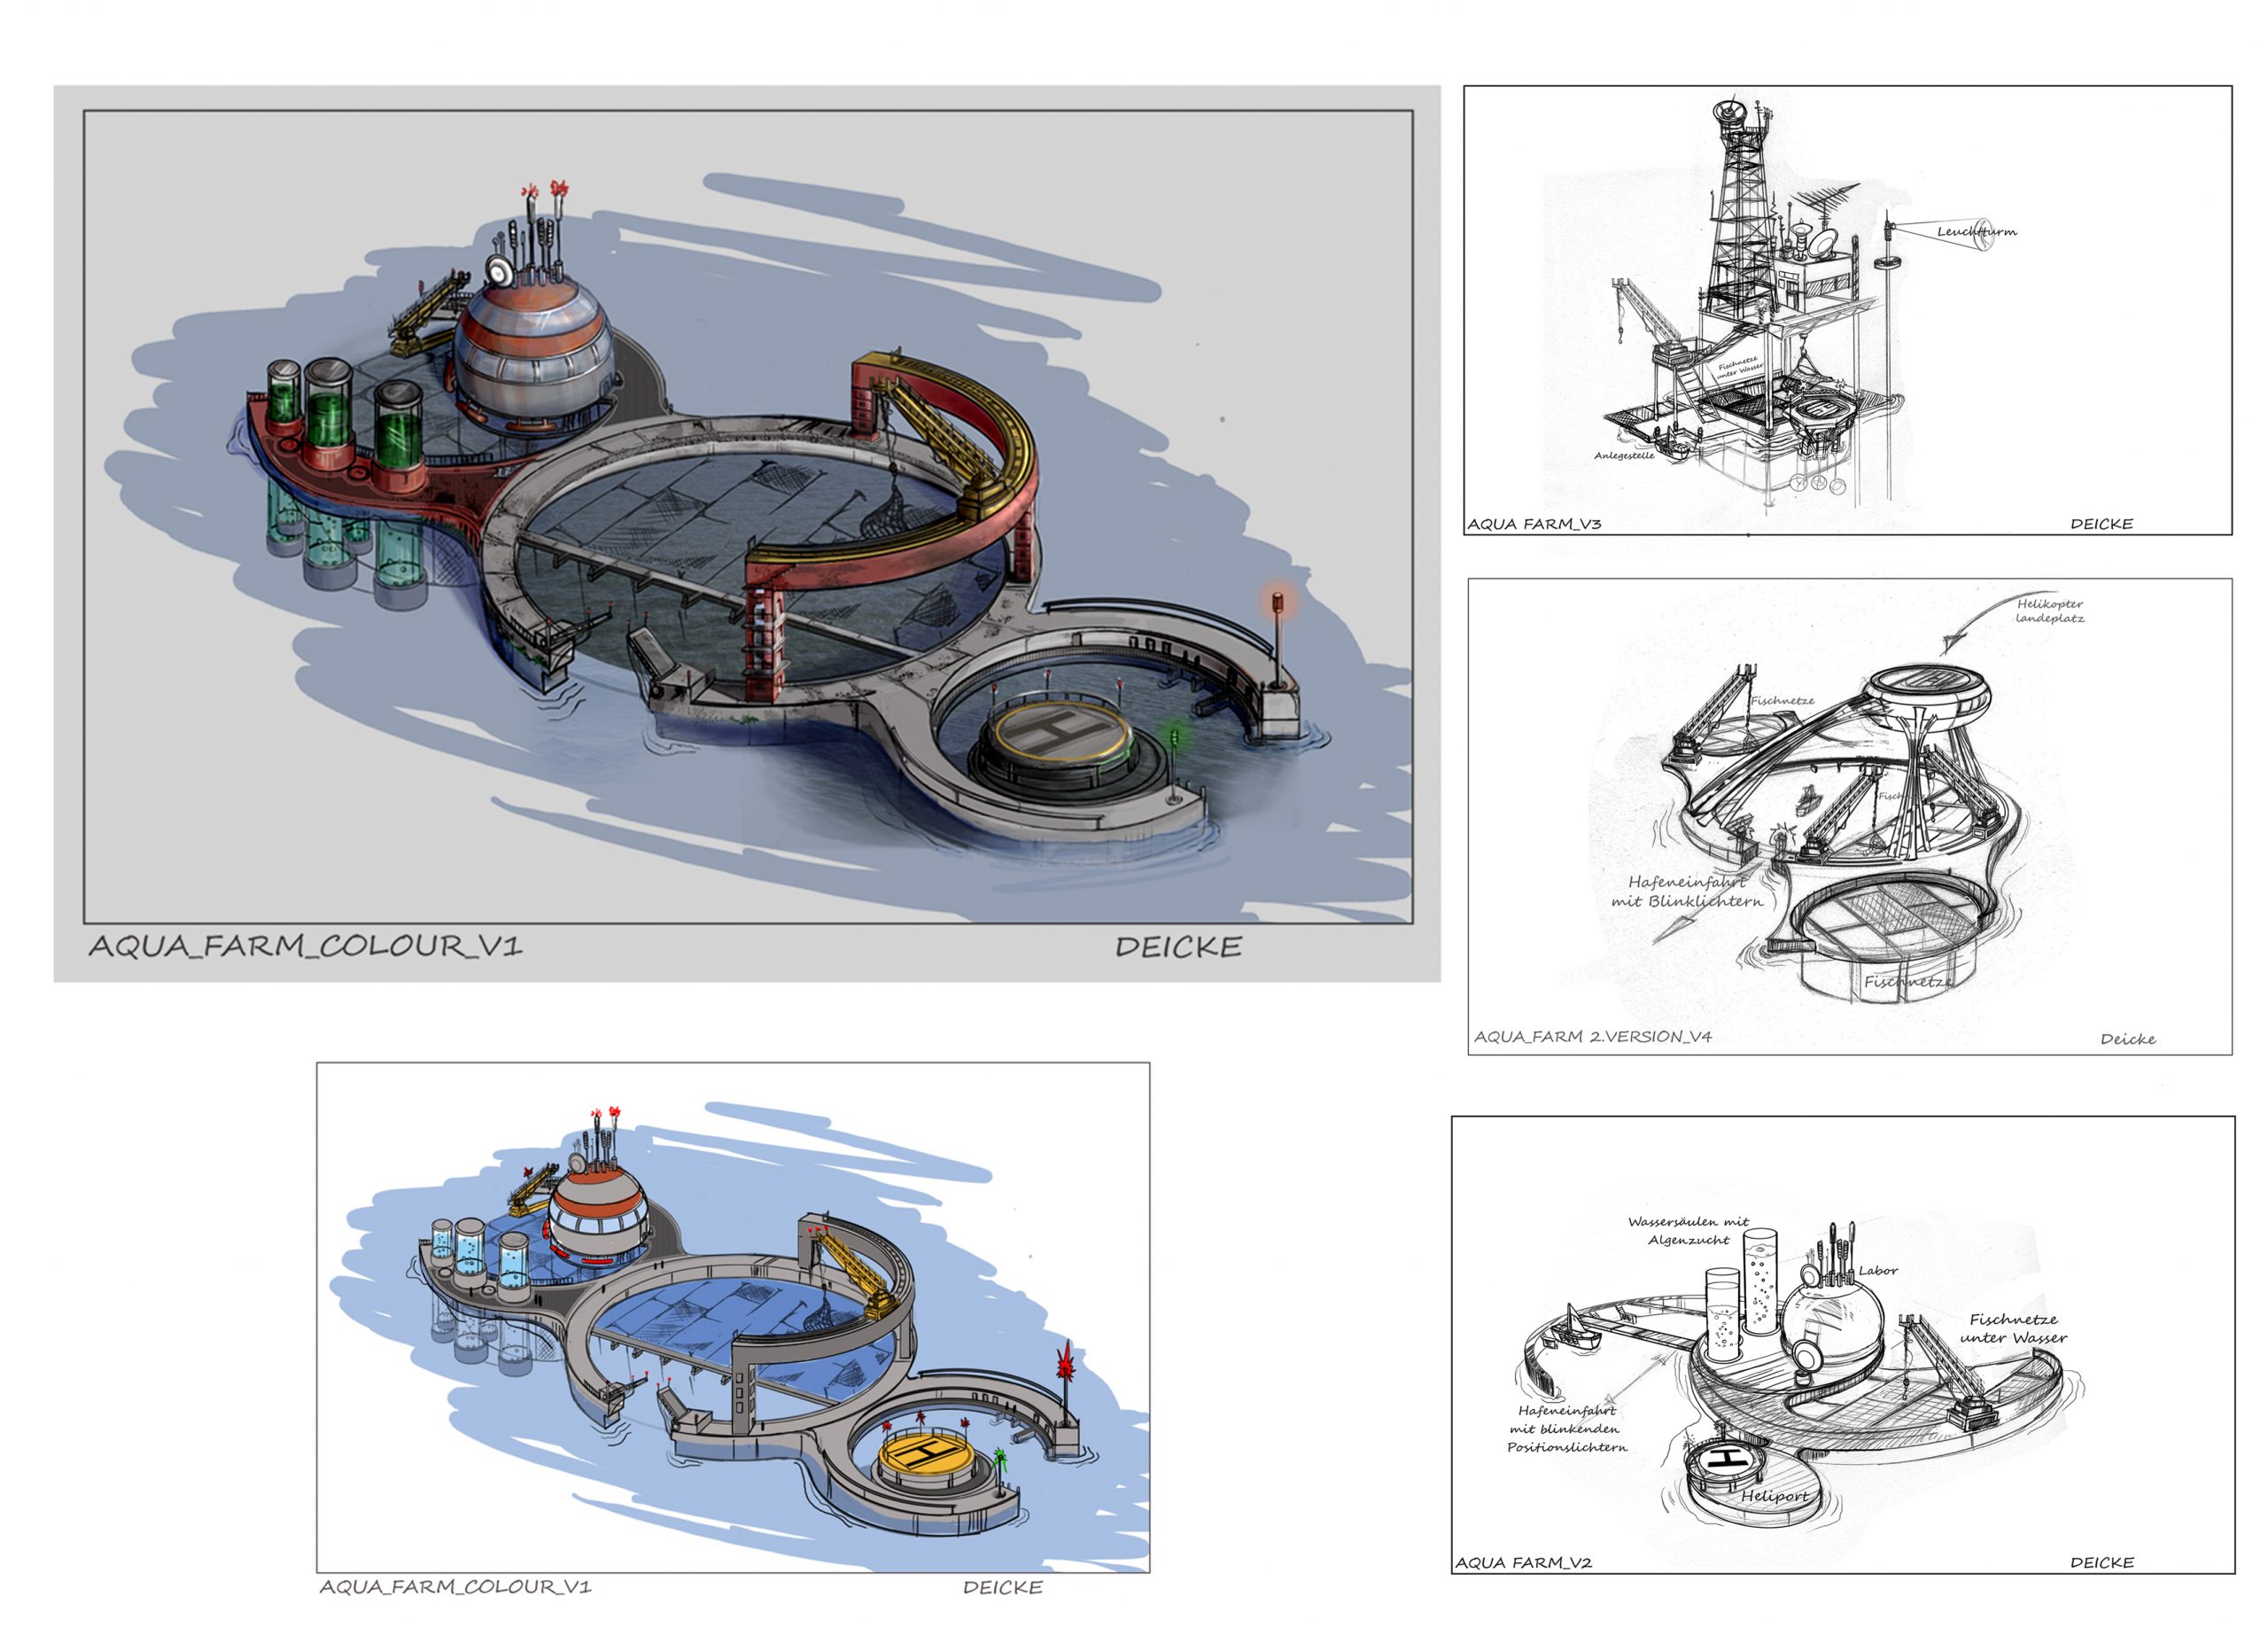Click the green harbor light near helipad
The image size is (2268, 1643).
pos(1174,738)
